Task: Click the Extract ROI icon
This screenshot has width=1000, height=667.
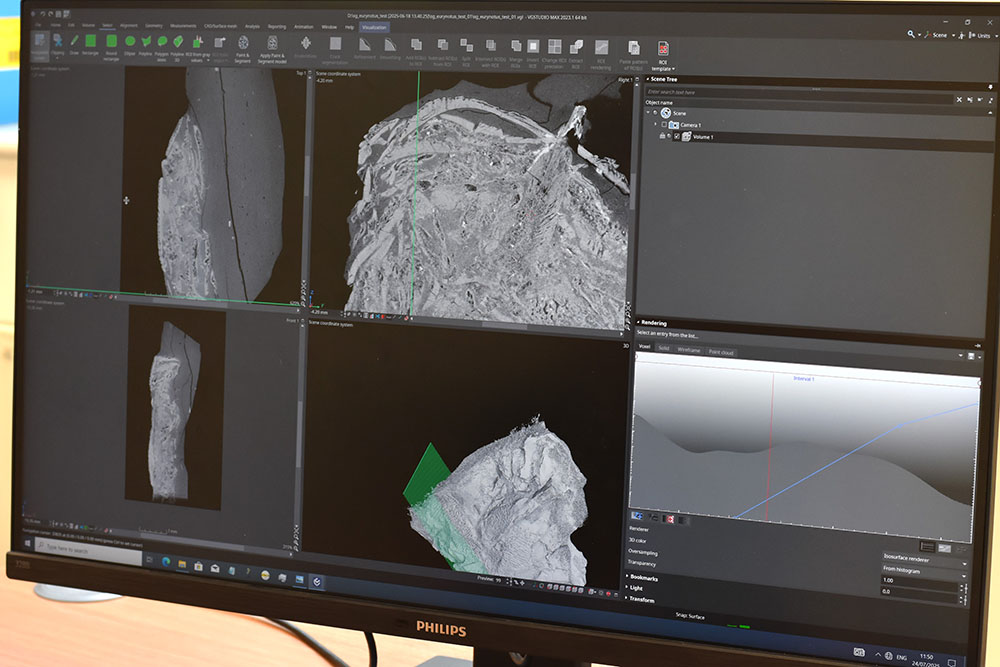Action: pos(576,48)
